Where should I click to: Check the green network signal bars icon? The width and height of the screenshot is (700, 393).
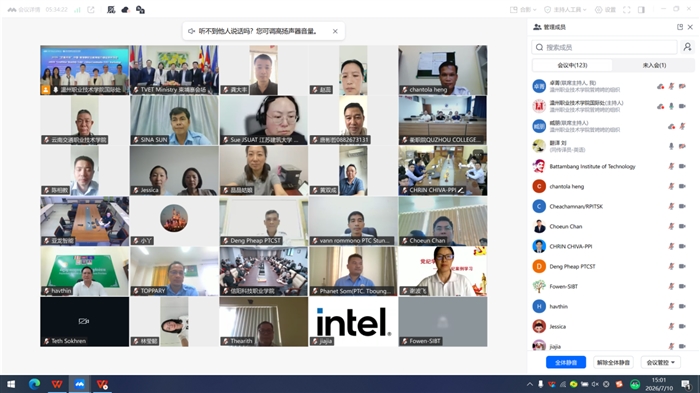click(x=77, y=9)
